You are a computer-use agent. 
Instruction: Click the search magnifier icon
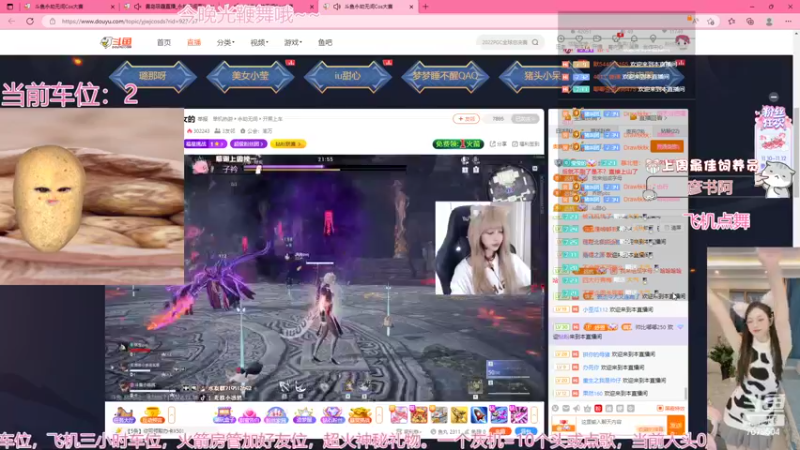(x=535, y=42)
